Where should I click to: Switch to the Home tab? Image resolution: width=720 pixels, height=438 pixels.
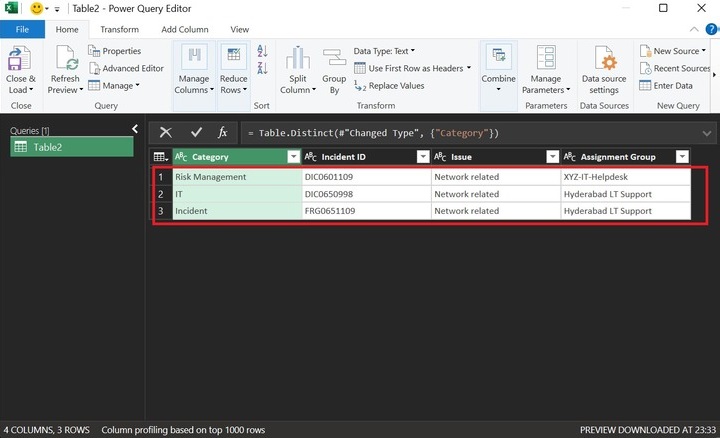[67, 29]
